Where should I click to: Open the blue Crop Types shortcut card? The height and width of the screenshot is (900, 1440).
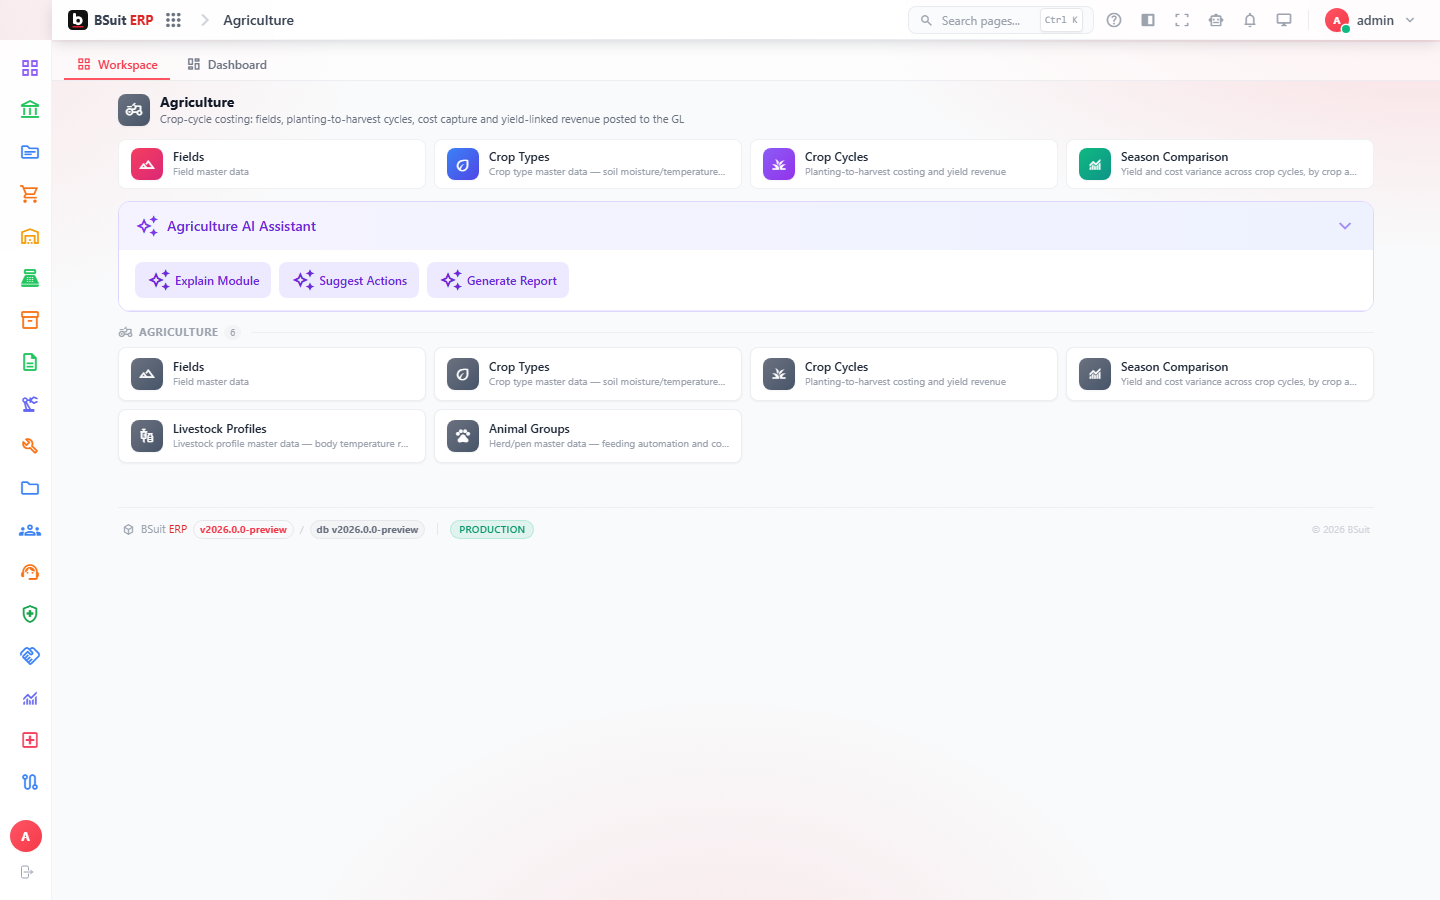[x=588, y=164]
